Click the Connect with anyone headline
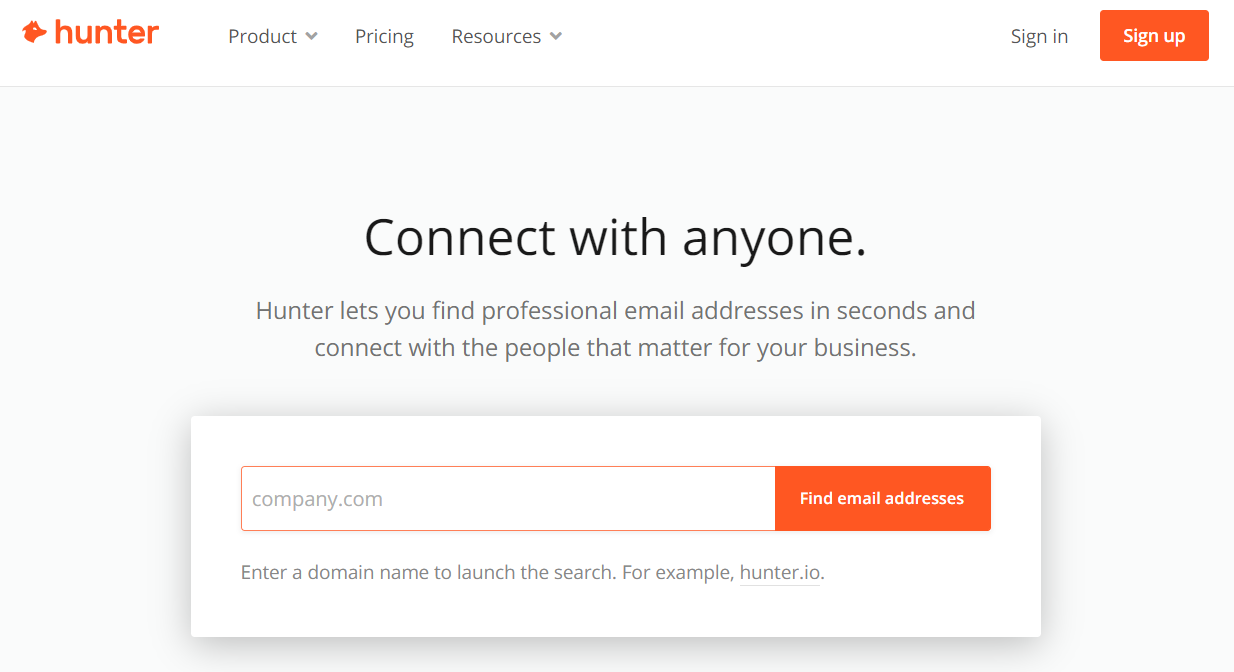The image size is (1234, 672). point(616,238)
